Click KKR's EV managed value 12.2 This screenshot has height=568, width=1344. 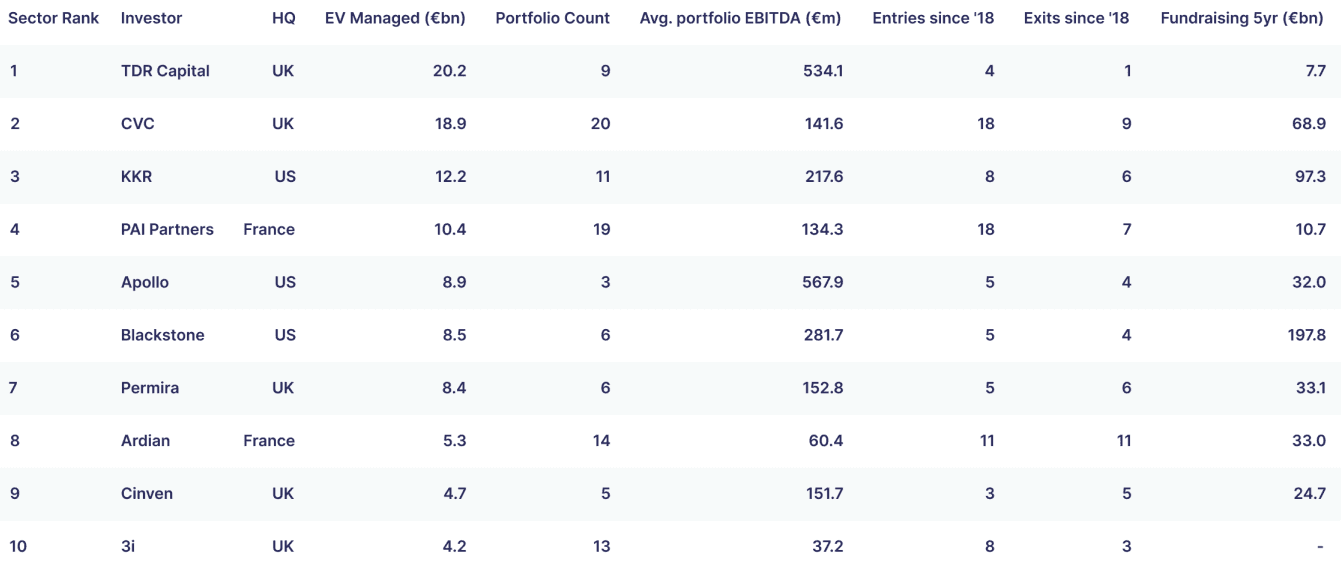[x=451, y=177]
